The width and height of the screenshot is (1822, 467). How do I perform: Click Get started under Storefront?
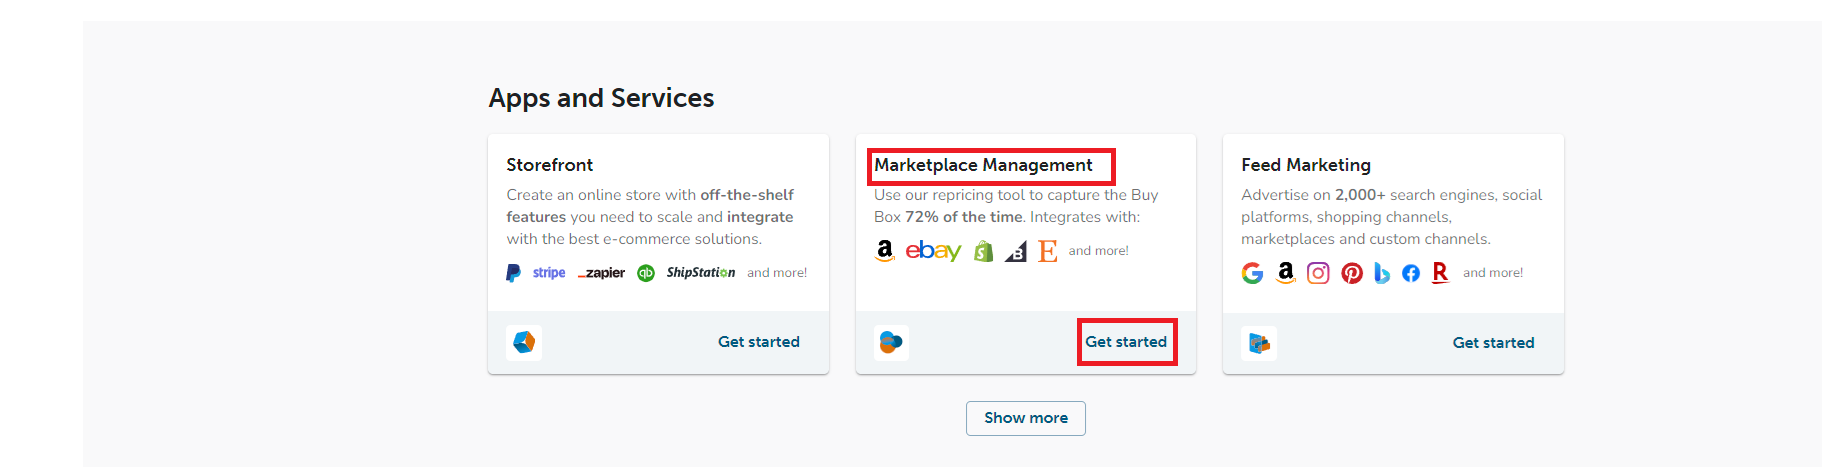point(759,342)
